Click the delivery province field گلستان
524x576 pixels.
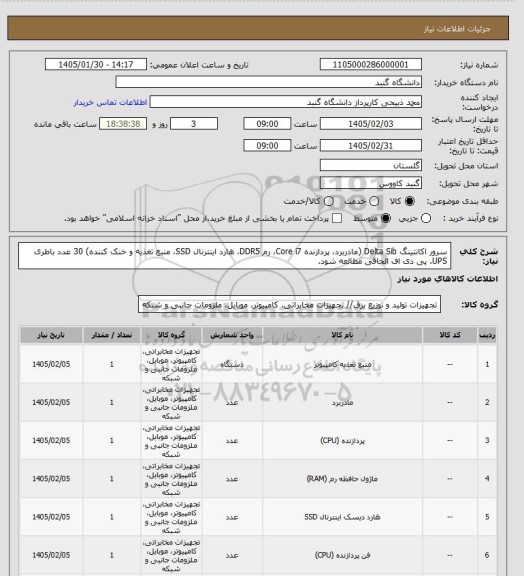point(370,165)
